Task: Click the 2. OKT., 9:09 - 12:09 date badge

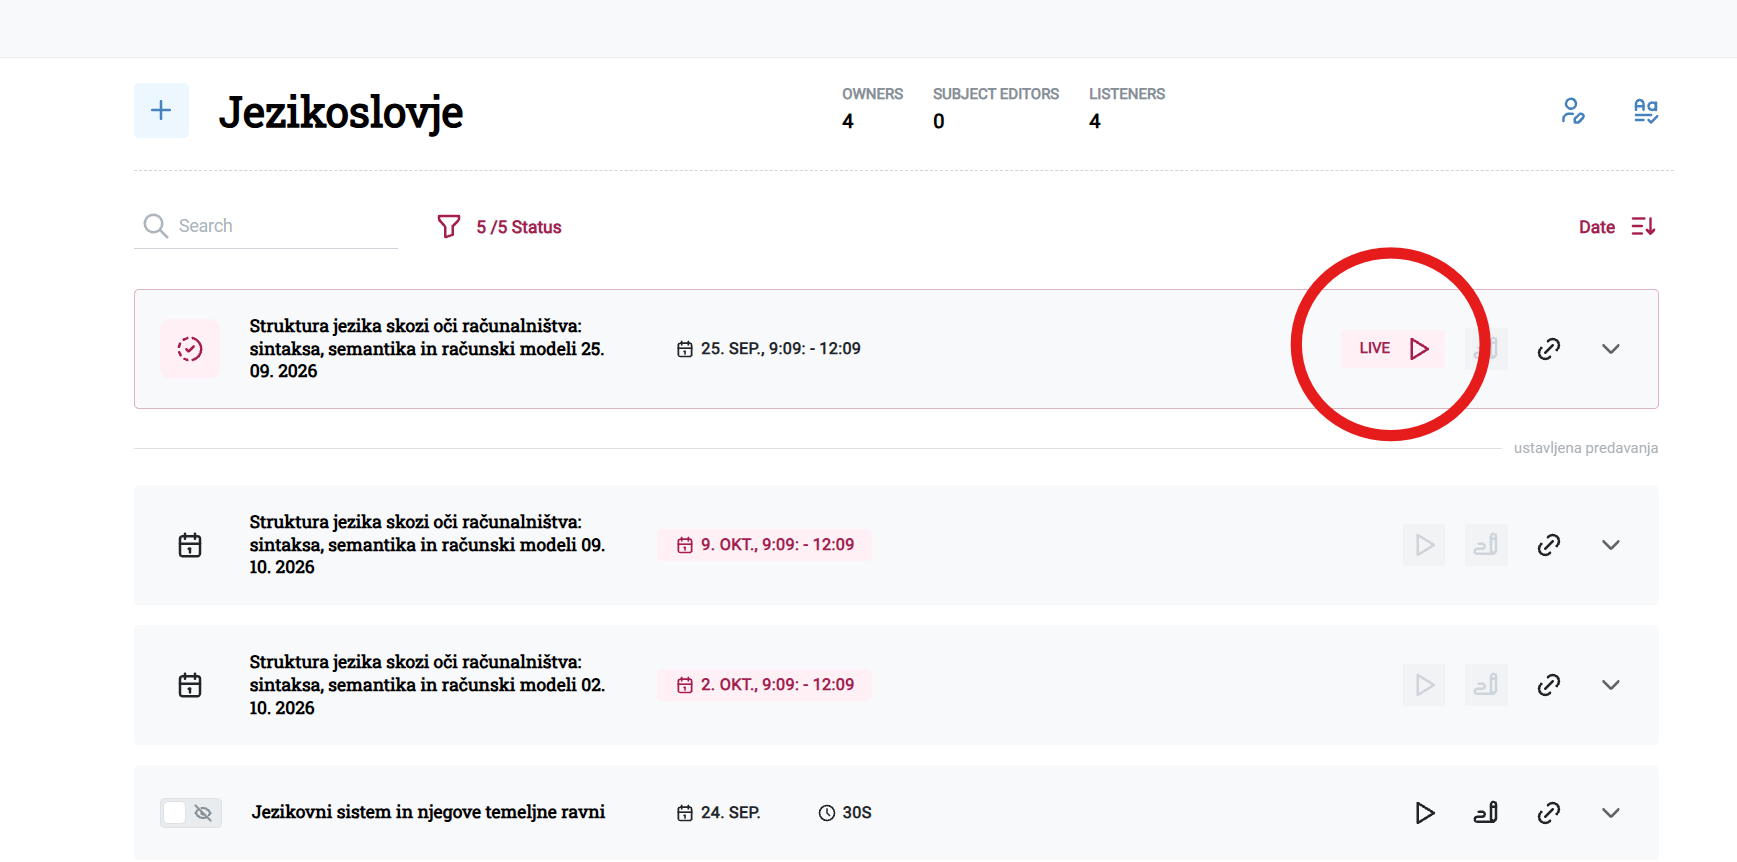Action: [x=765, y=685]
